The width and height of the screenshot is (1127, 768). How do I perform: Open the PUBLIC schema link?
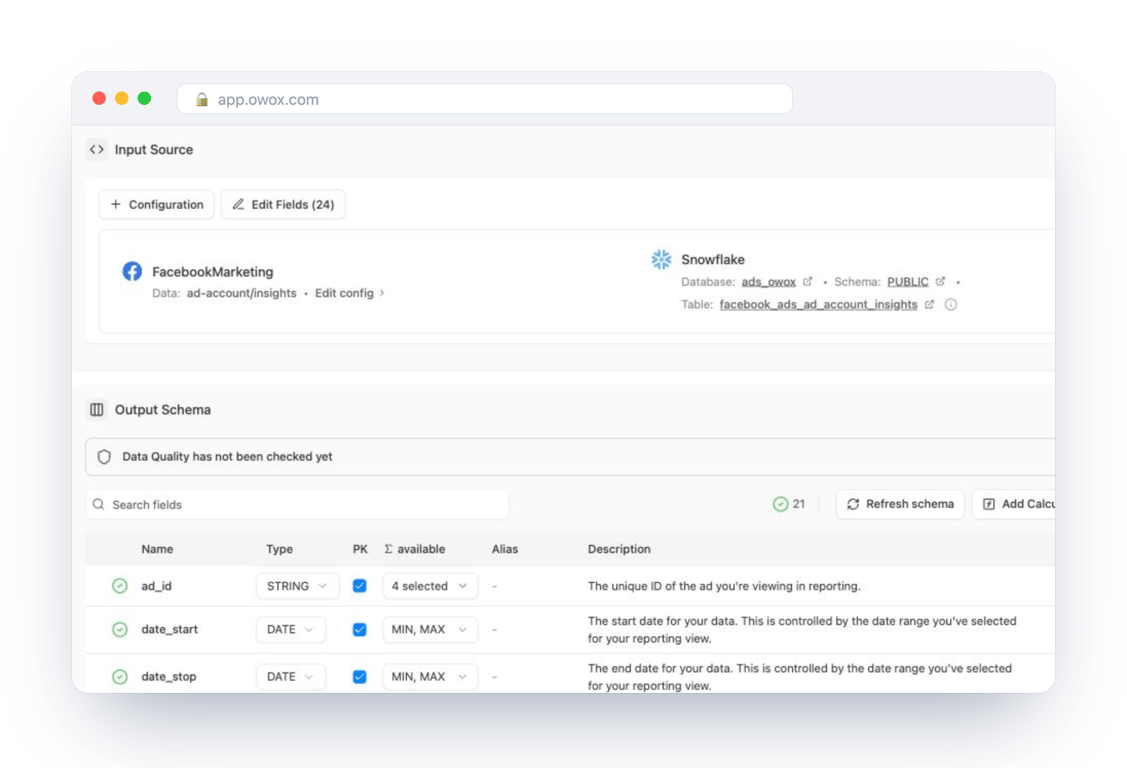pos(908,282)
